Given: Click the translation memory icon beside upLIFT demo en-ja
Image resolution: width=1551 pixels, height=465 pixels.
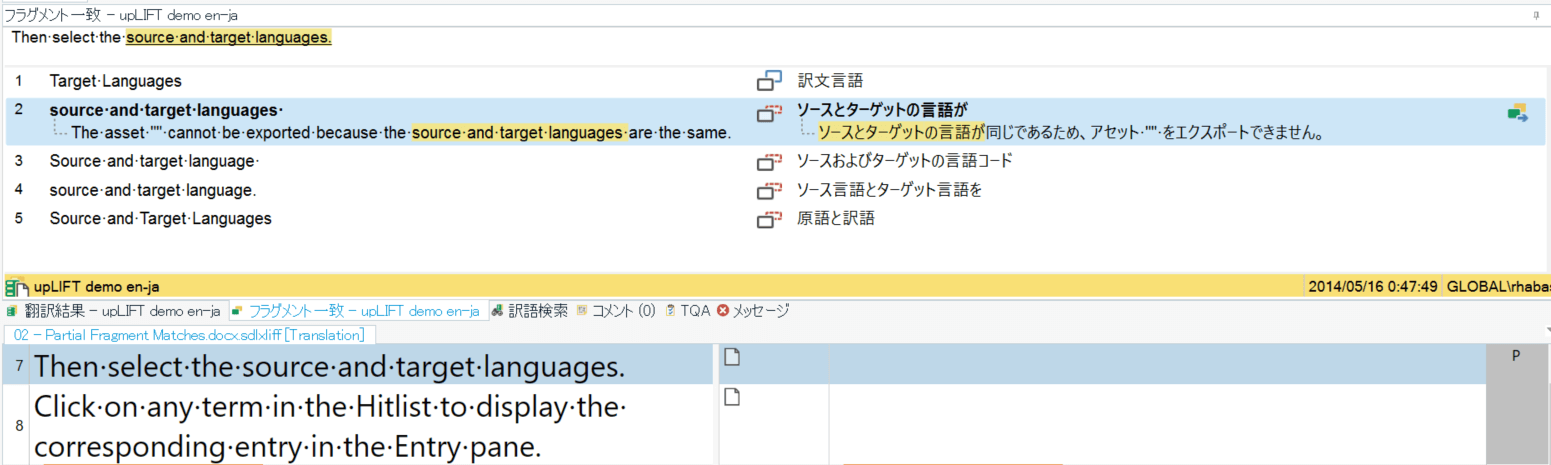Looking at the screenshot, I should click(x=17, y=287).
